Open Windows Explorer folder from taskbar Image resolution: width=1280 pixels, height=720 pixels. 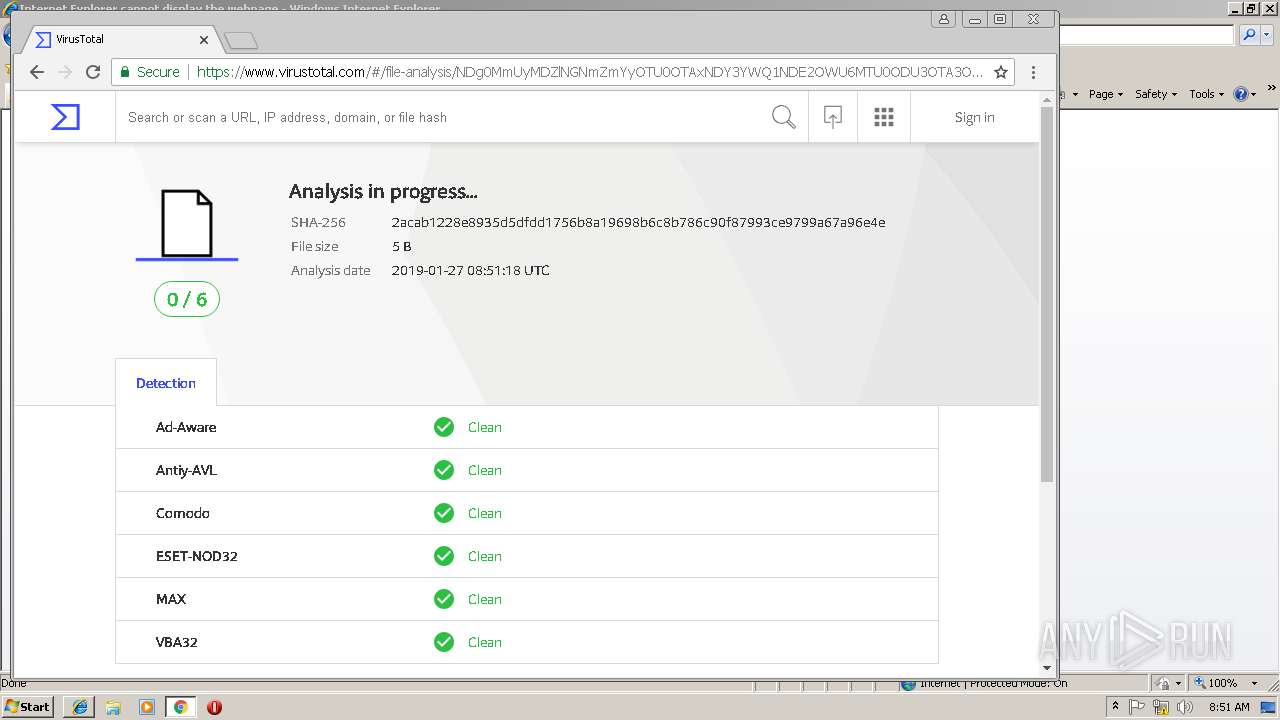(113, 707)
